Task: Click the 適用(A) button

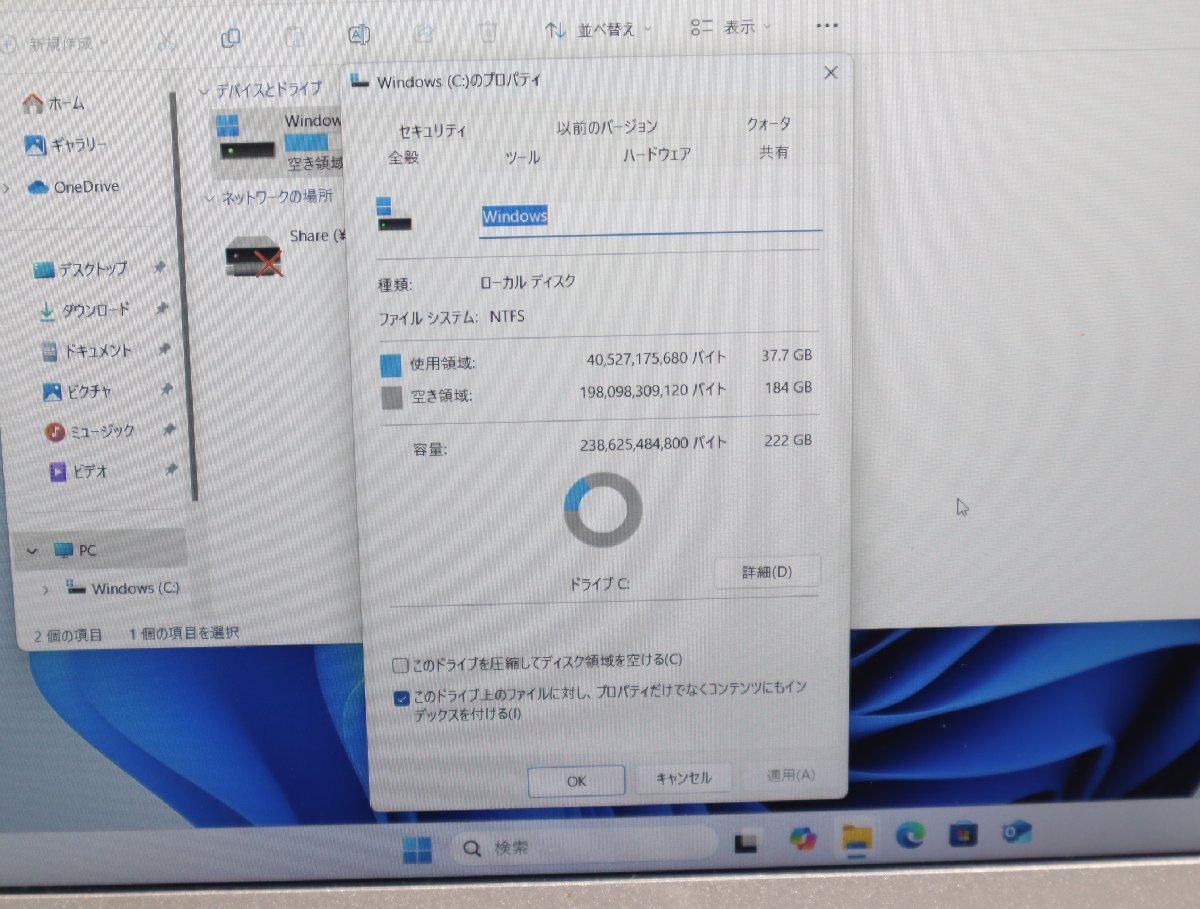Action: click(791, 775)
